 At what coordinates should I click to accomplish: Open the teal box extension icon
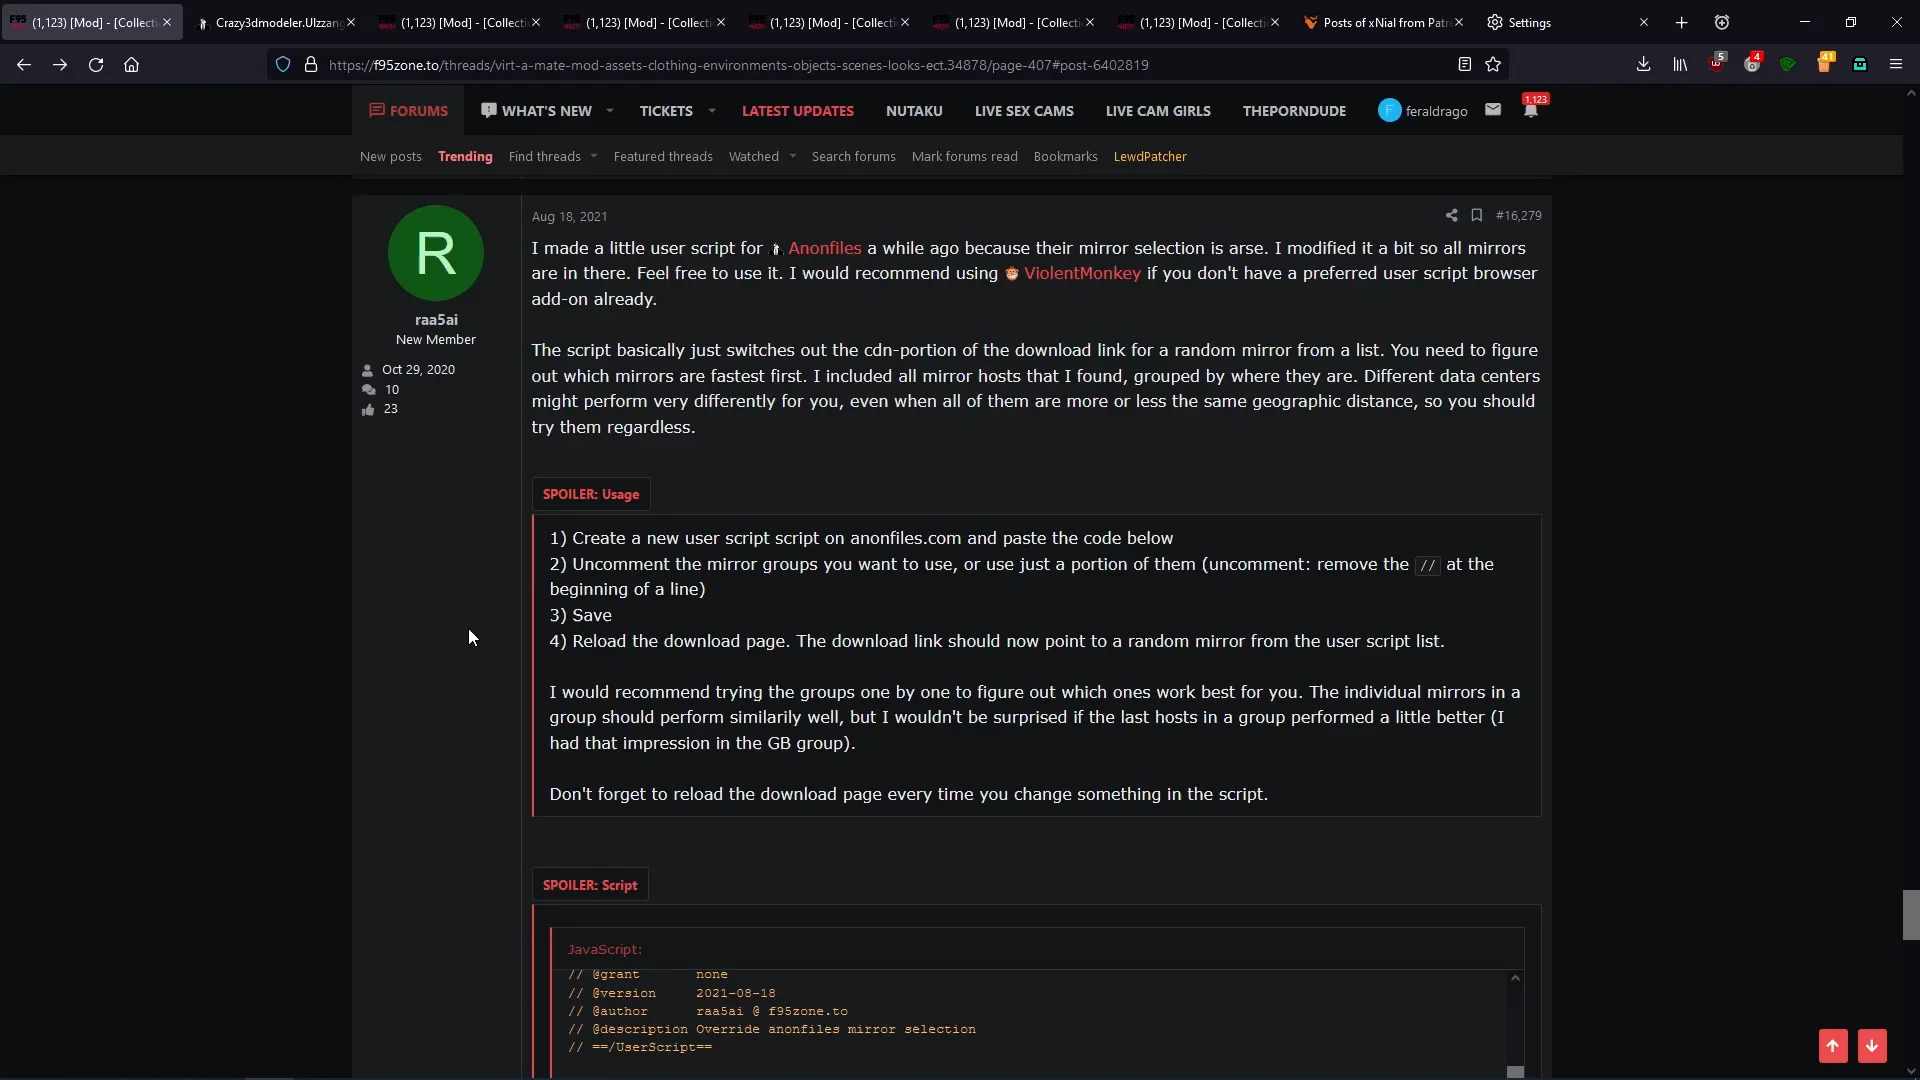tap(1860, 65)
